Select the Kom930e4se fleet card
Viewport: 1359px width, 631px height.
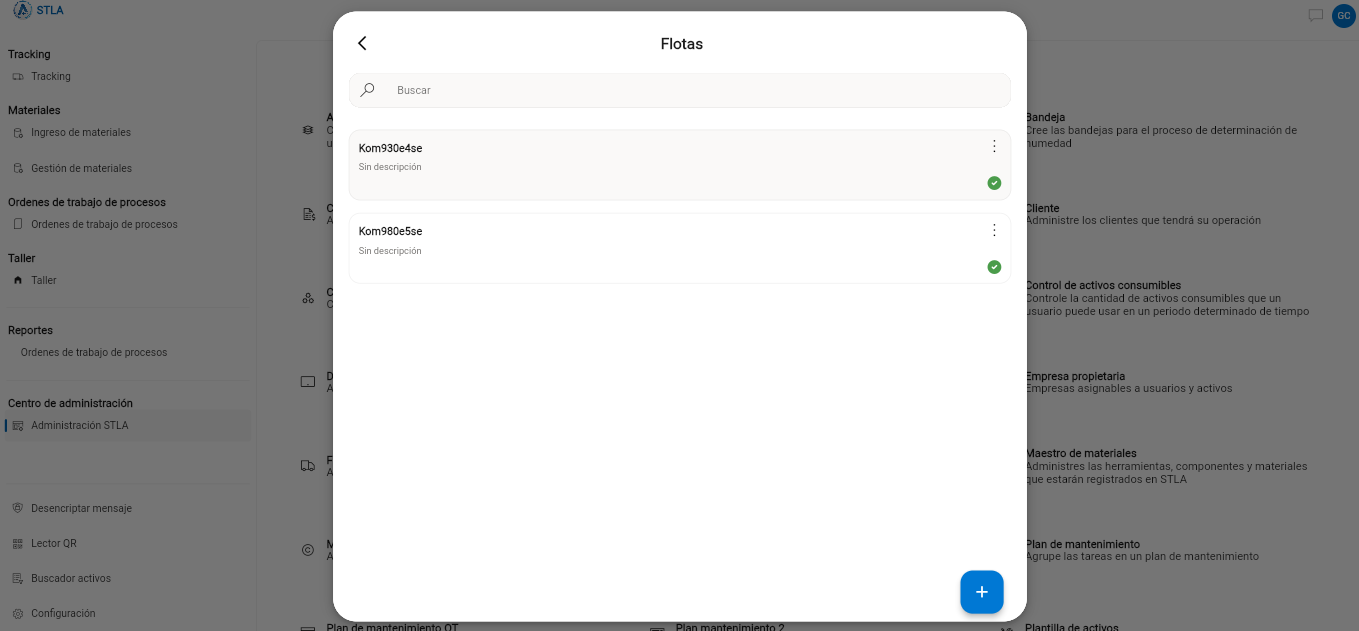680,165
